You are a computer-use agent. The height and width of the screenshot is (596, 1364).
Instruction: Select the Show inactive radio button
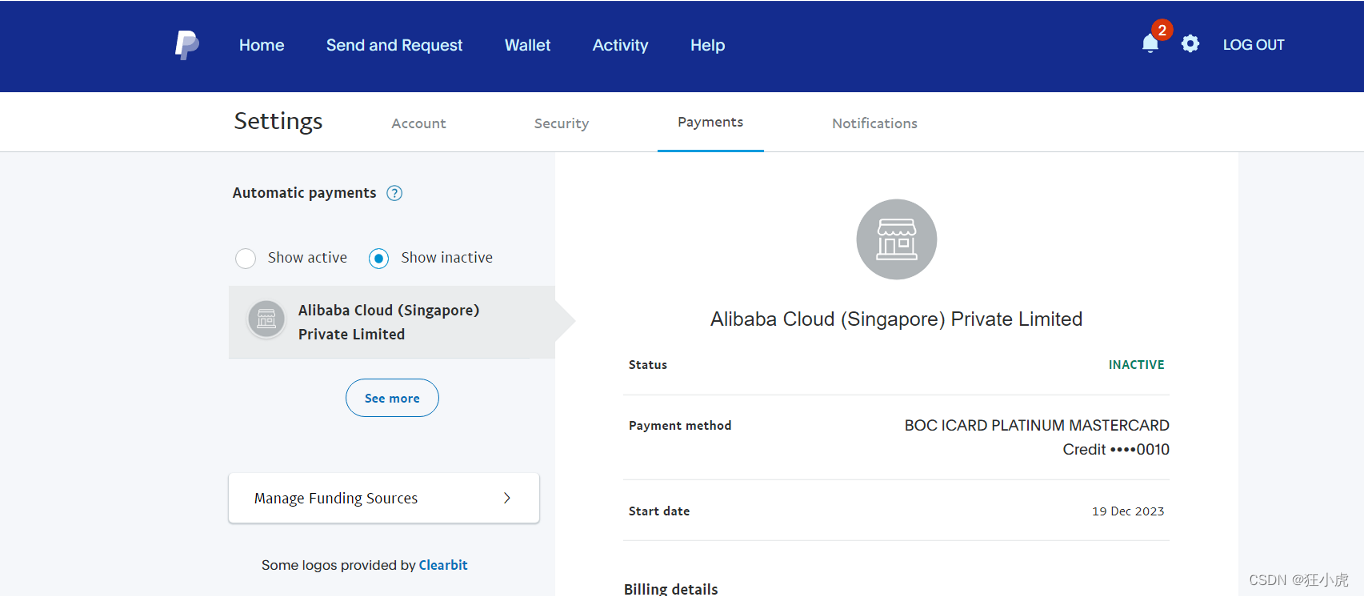coord(378,258)
